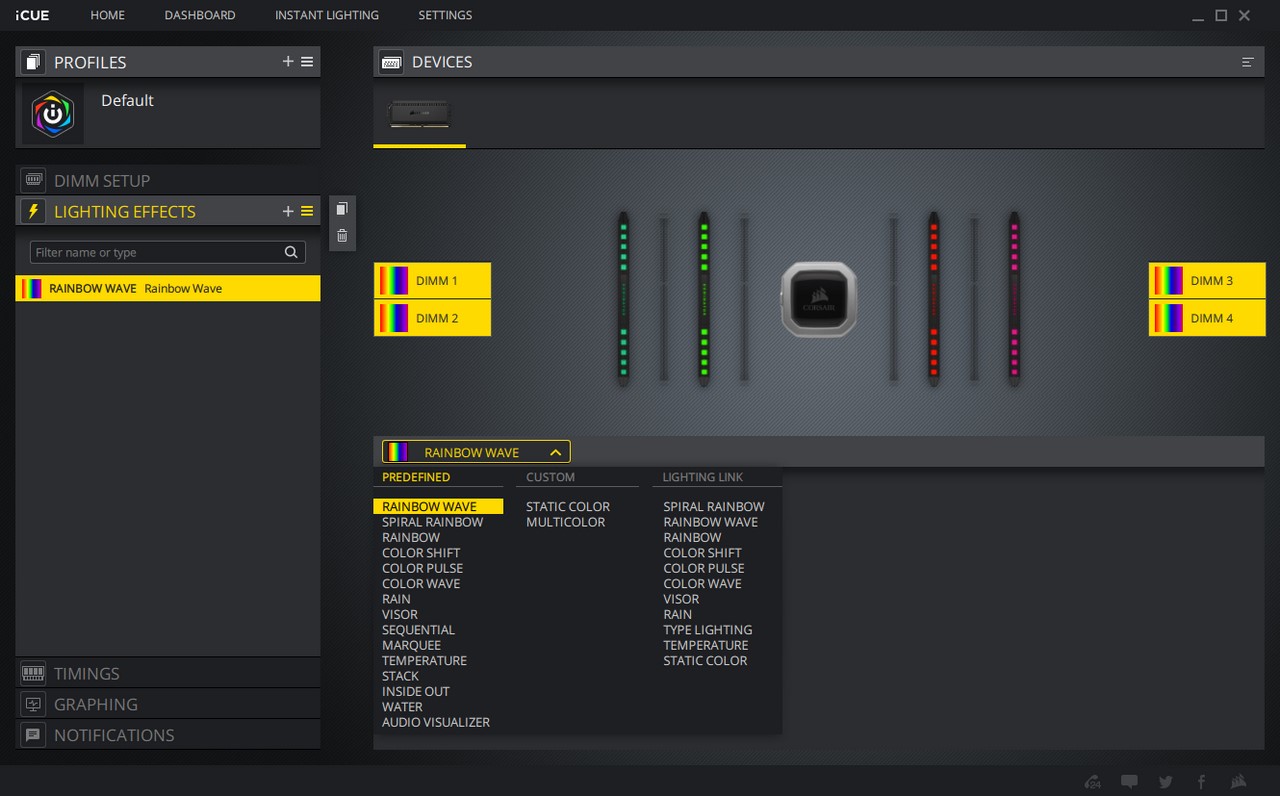Click the Profiles panel header icon
The image size is (1280, 796).
(x=33, y=62)
